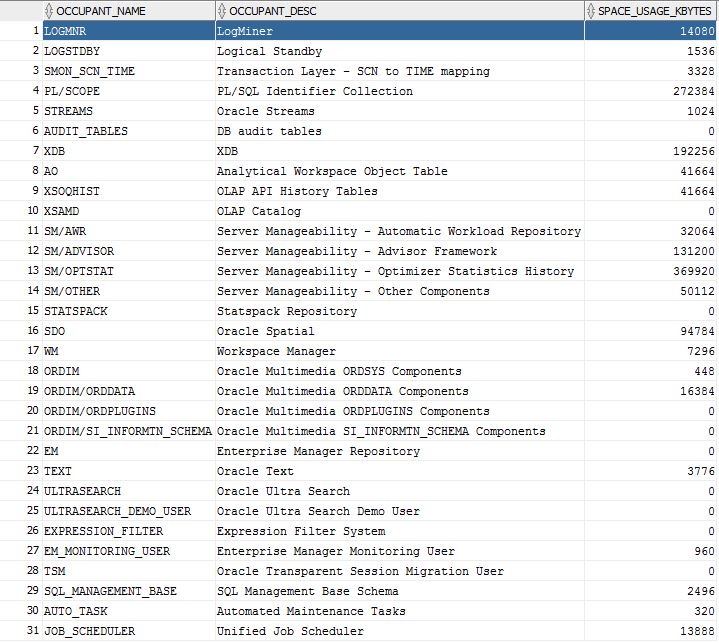Viewport: 719px width, 643px height.
Task: Select the AUDIT_TABLES cell
Action: pos(129,131)
